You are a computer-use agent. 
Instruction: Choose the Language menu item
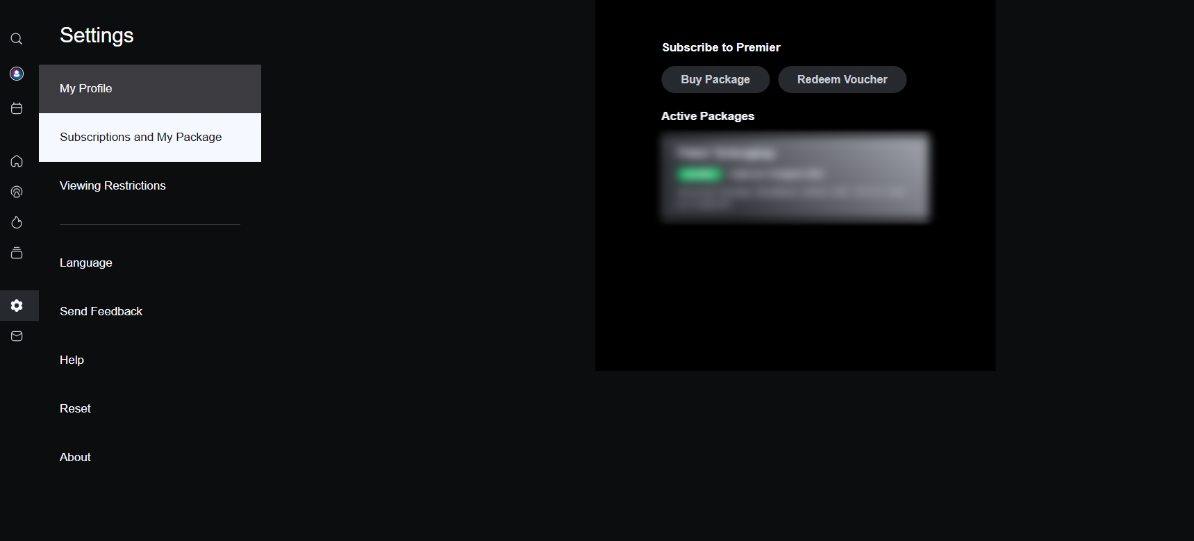click(150, 263)
